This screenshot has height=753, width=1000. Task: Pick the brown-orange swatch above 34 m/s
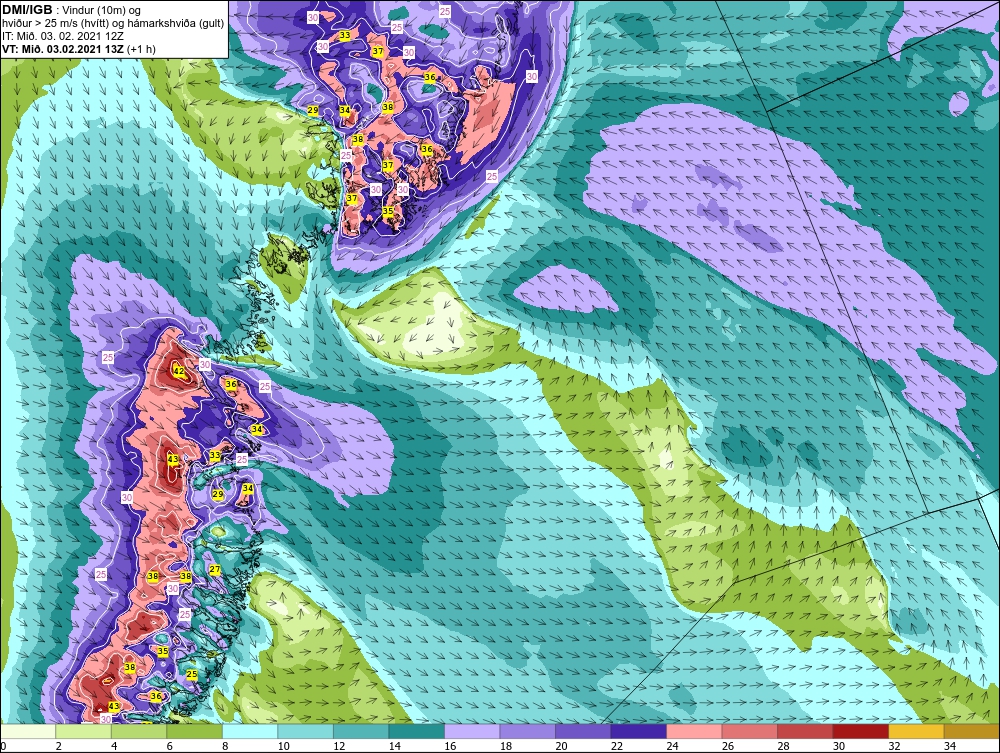(x=971, y=731)
